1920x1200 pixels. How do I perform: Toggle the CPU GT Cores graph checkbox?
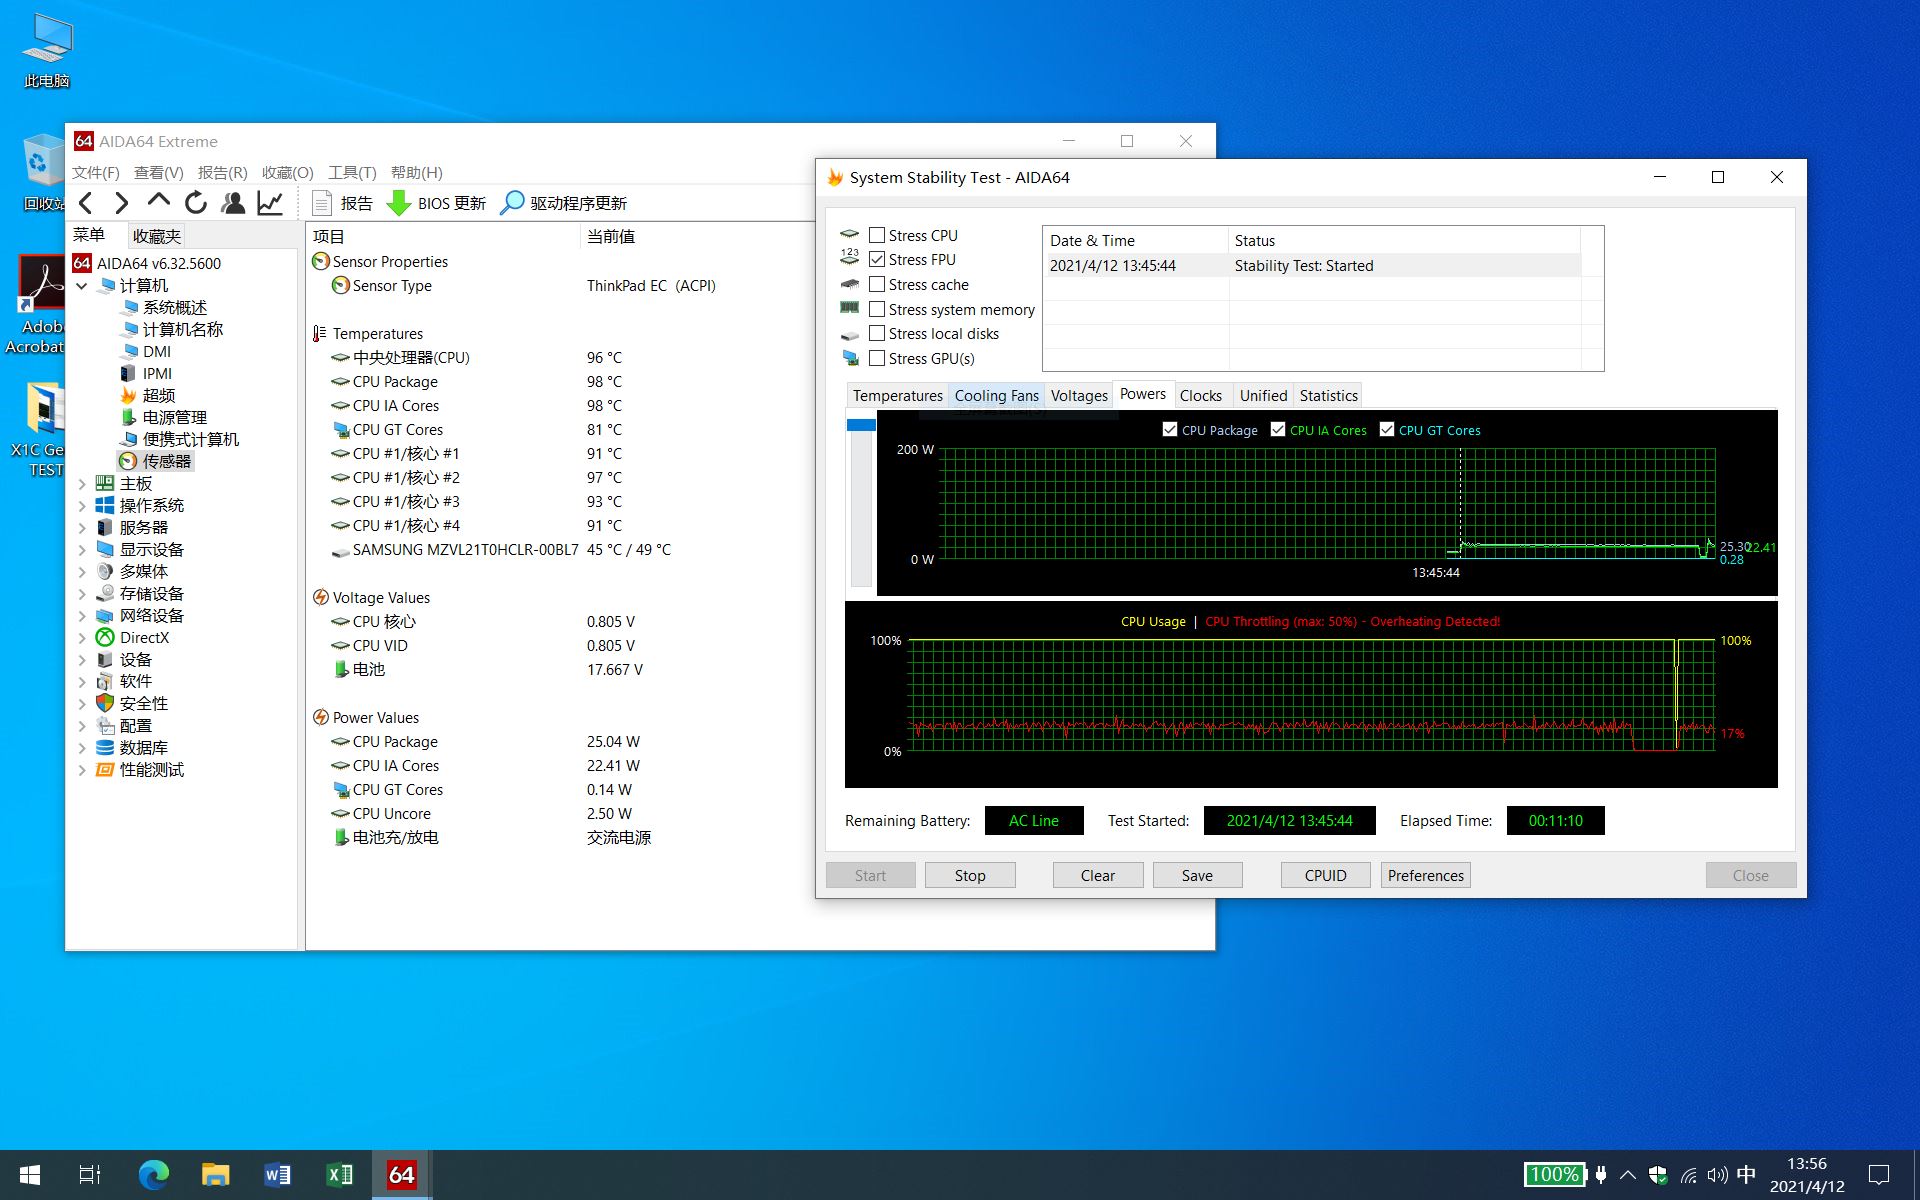(1387, 430)
